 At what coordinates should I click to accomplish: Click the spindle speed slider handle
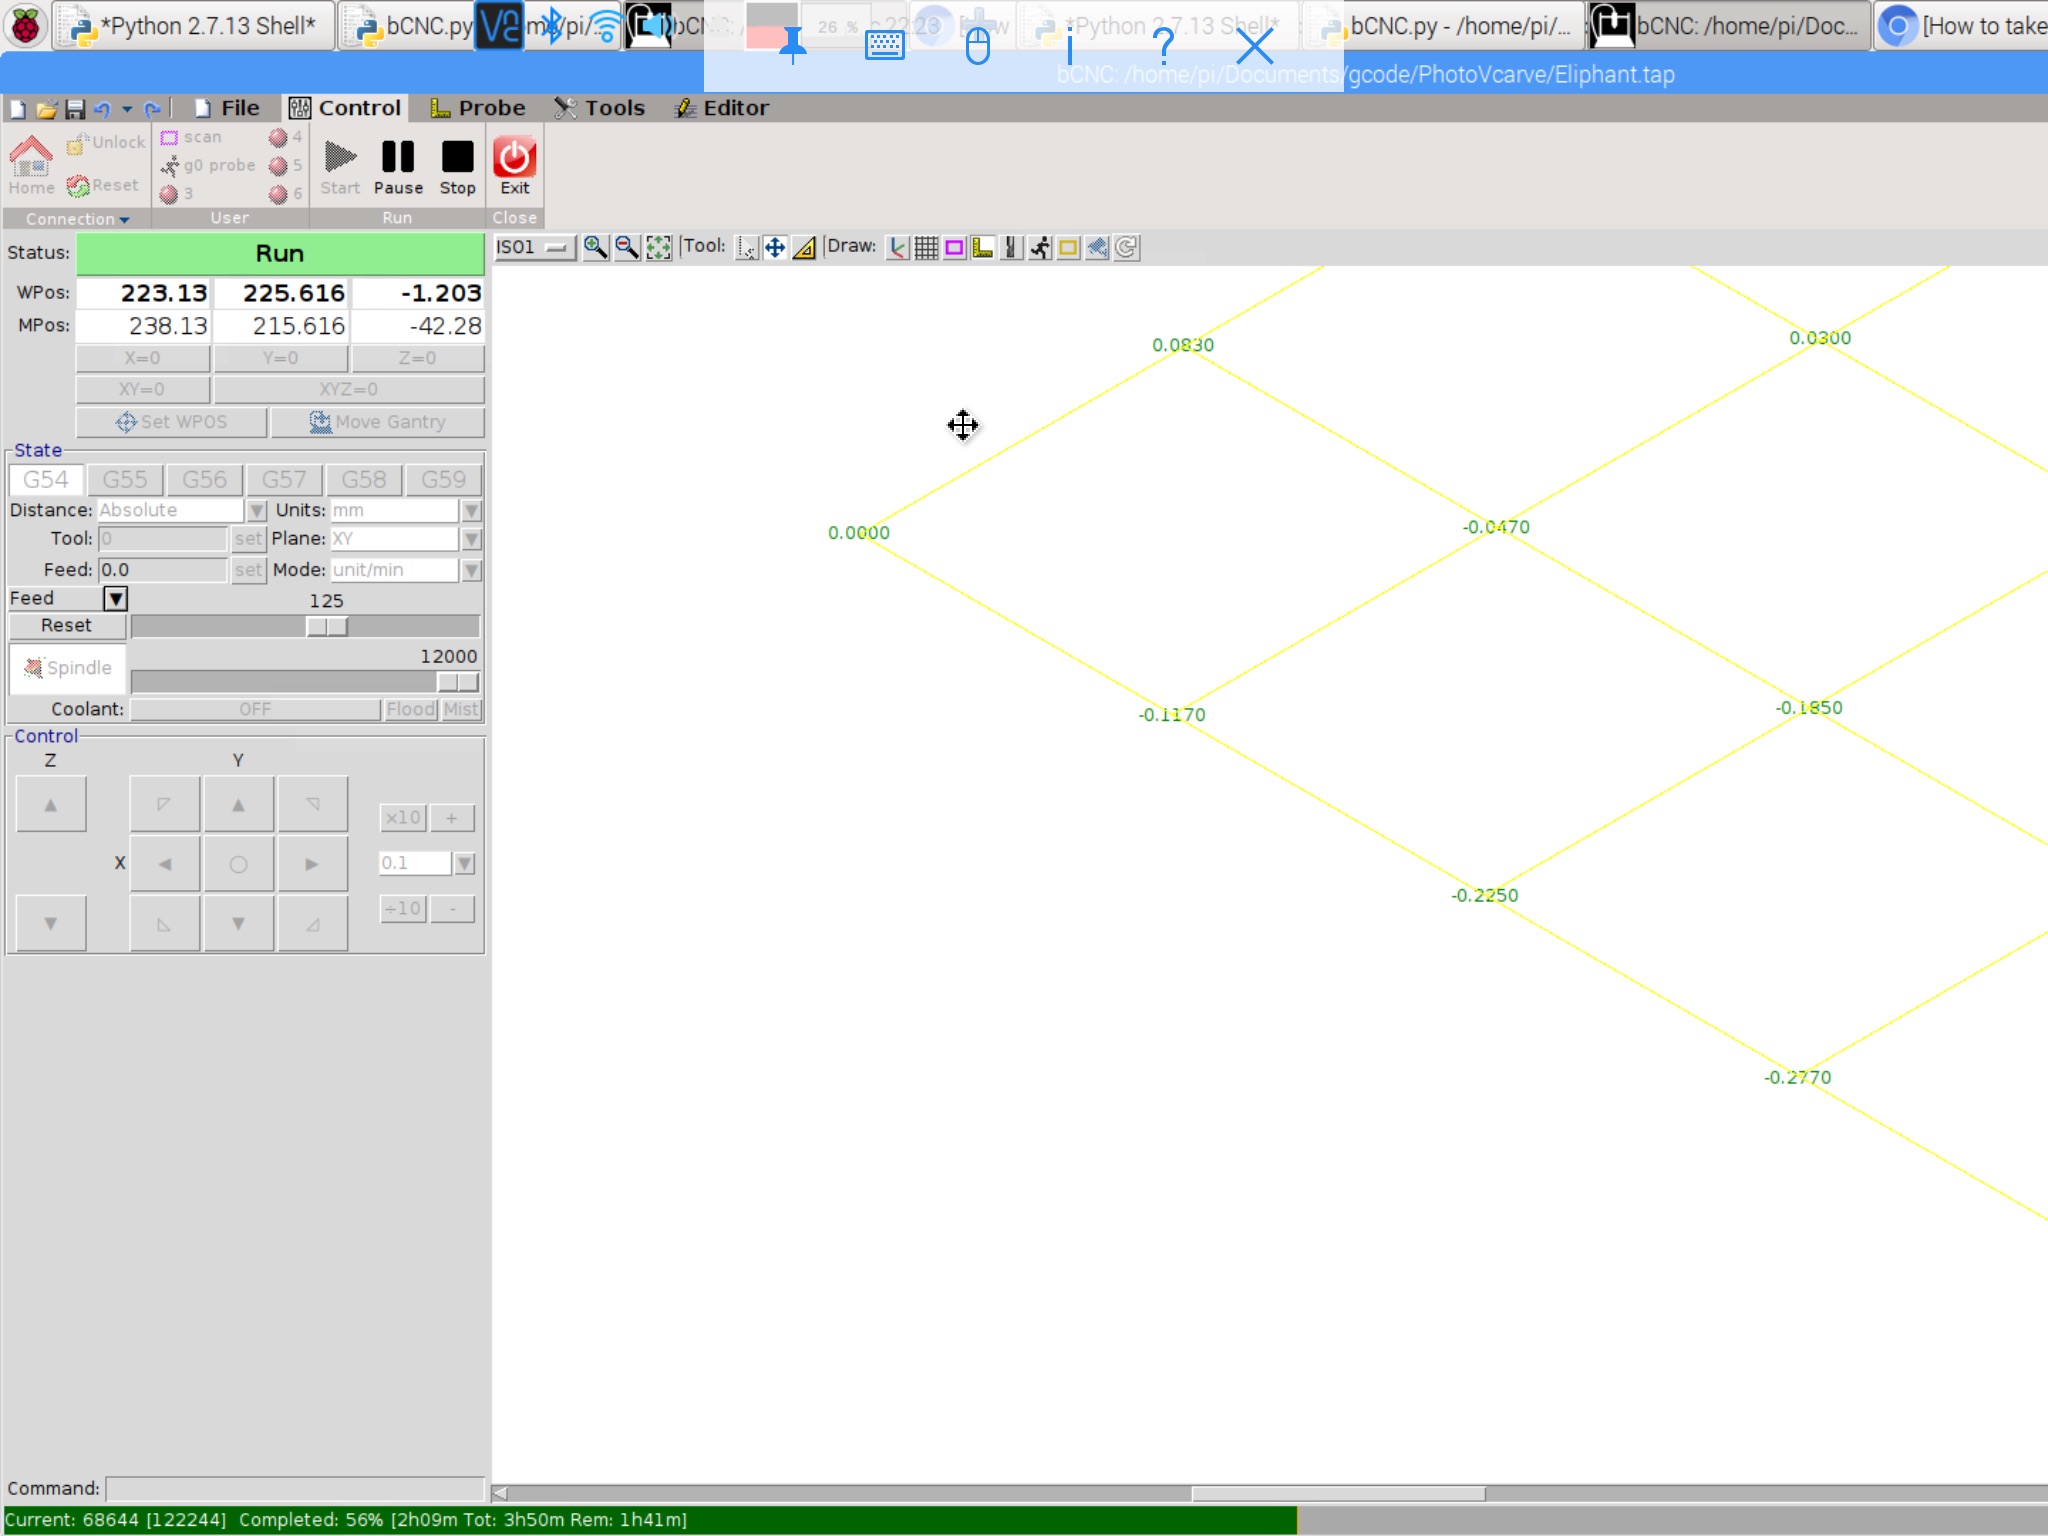click(x=458, y=682)
